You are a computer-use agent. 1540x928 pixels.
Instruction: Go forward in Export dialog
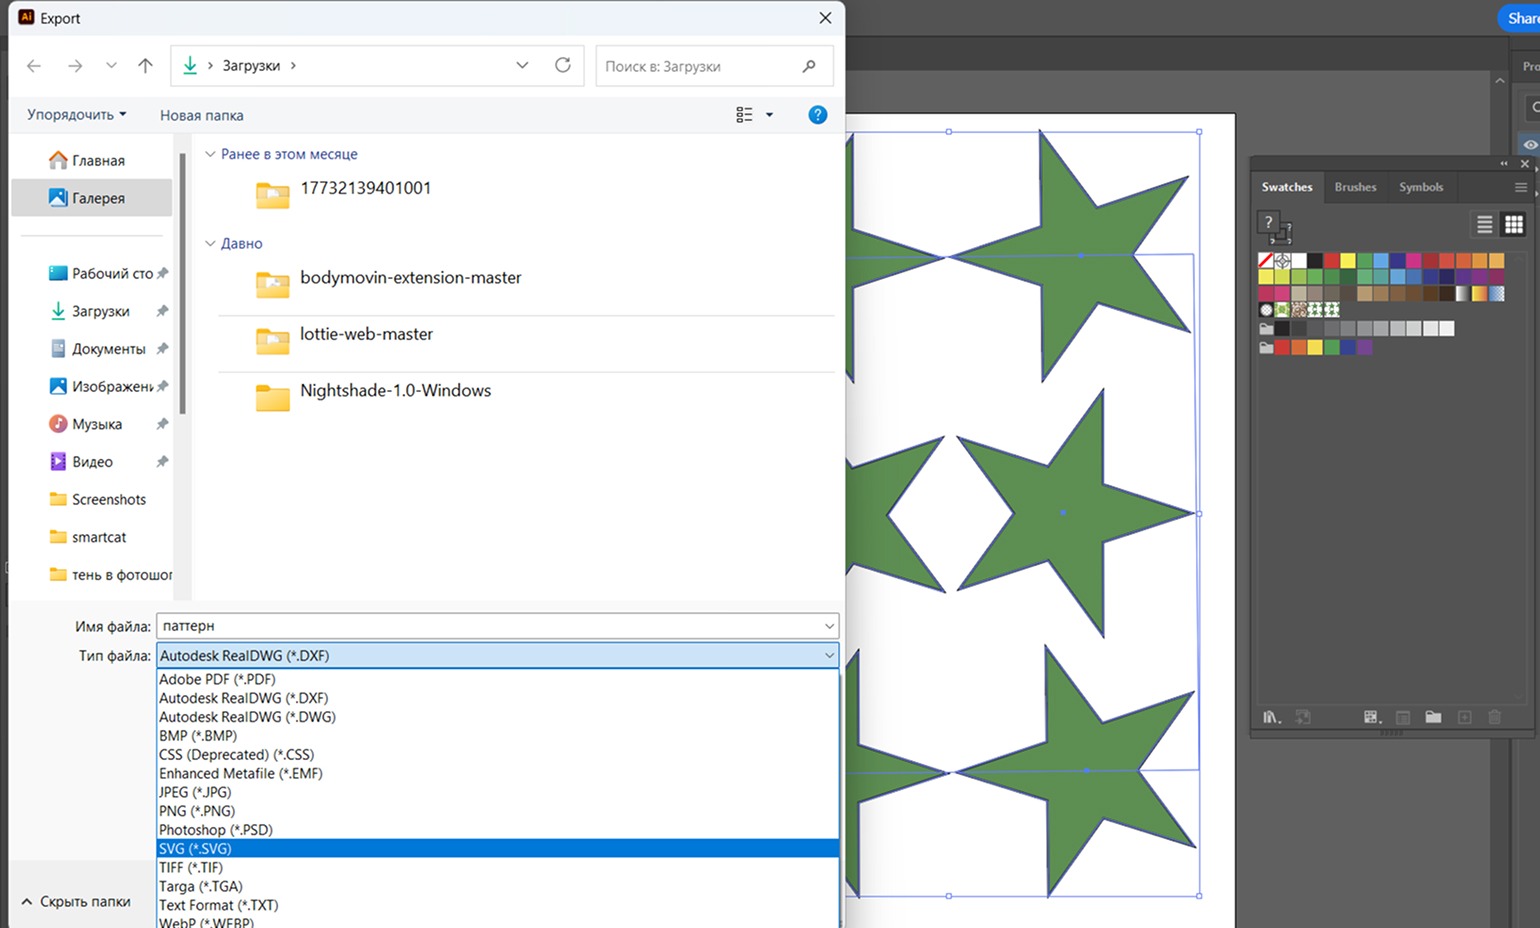pyautogui.click(x=75, y=66)
